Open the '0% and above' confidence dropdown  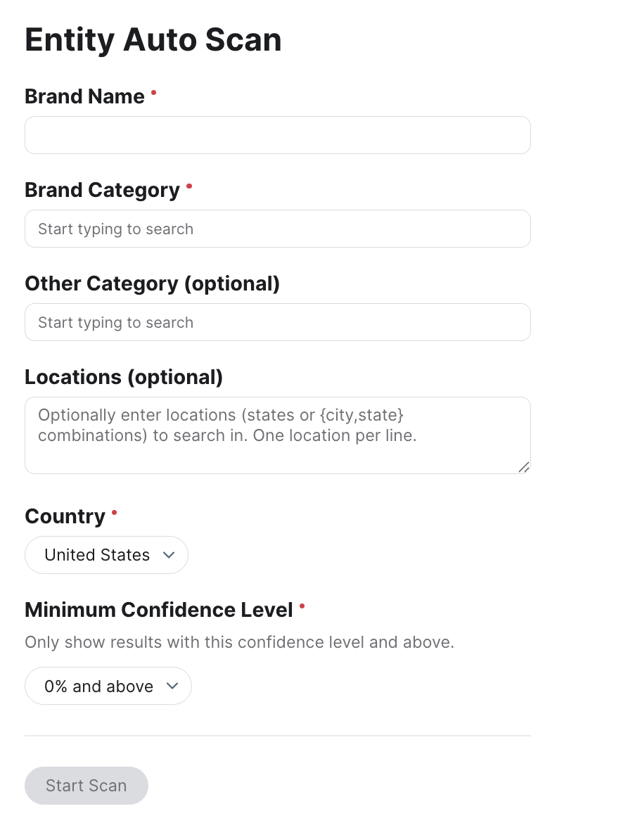pyautogui.click(x=108, y=686)
